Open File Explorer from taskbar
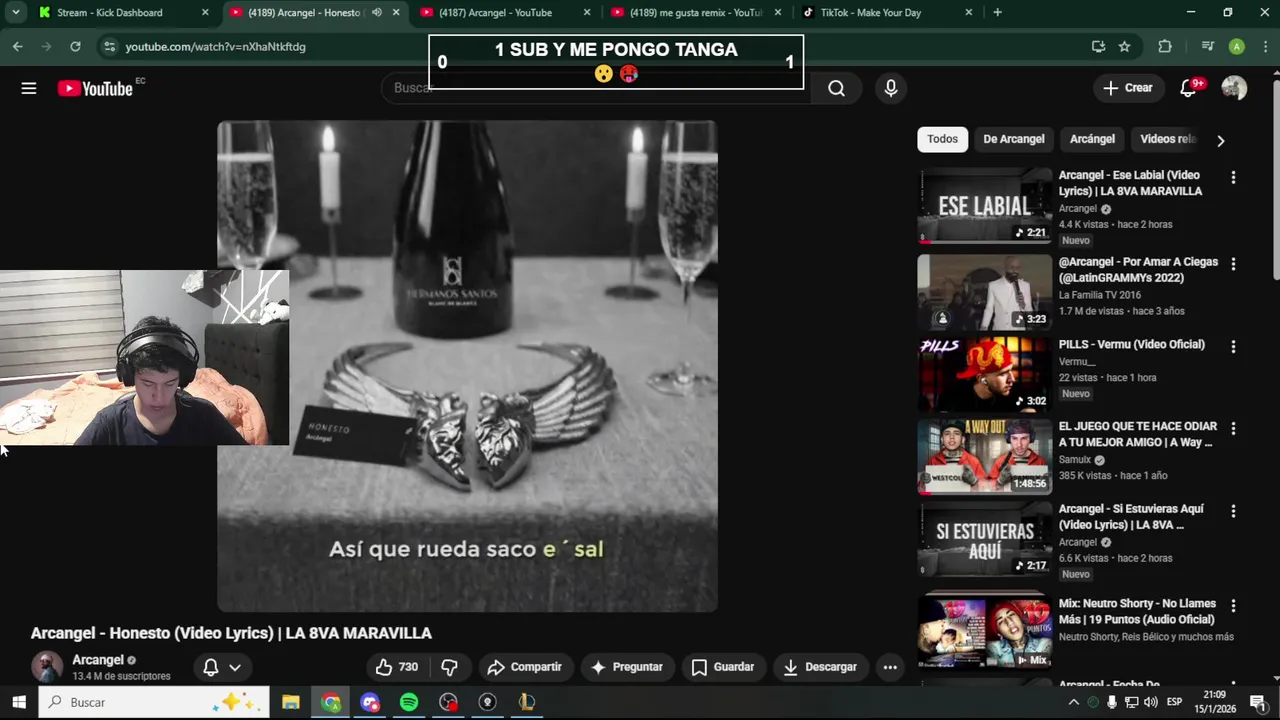The image size is (1280, 720). (x=291, y=702)
